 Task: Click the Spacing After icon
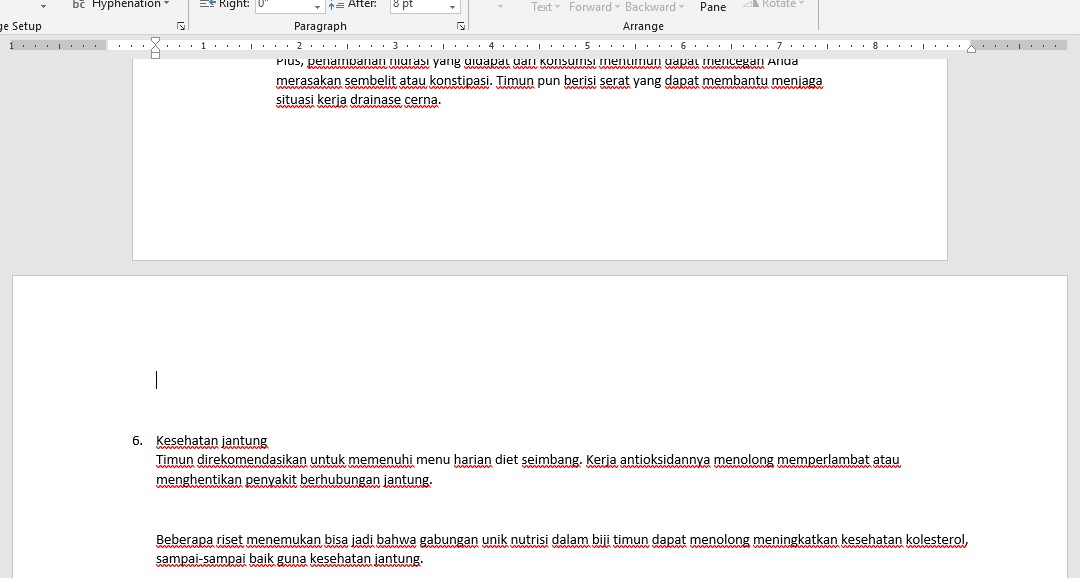tap(336, 5)
